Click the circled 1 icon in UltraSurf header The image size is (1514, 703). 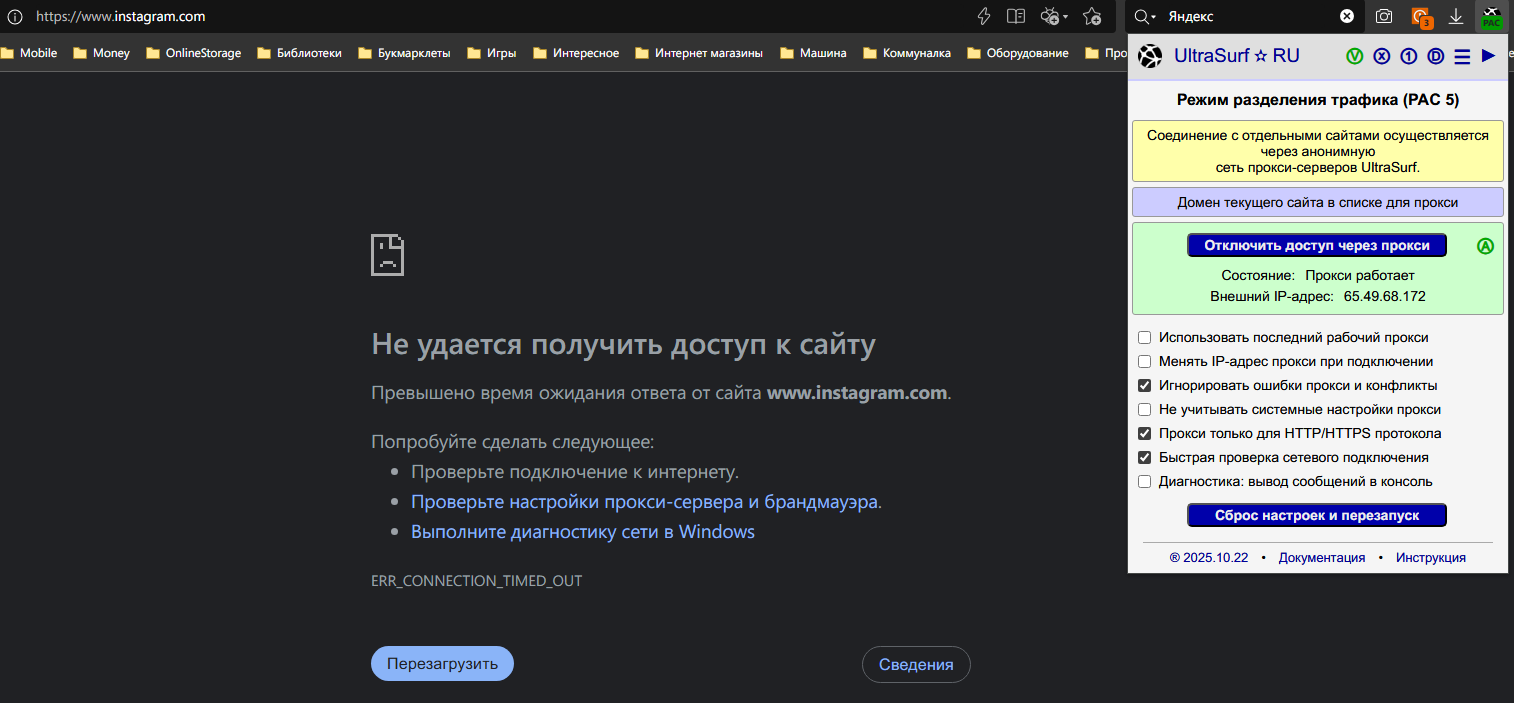(x=1409, y=56)
